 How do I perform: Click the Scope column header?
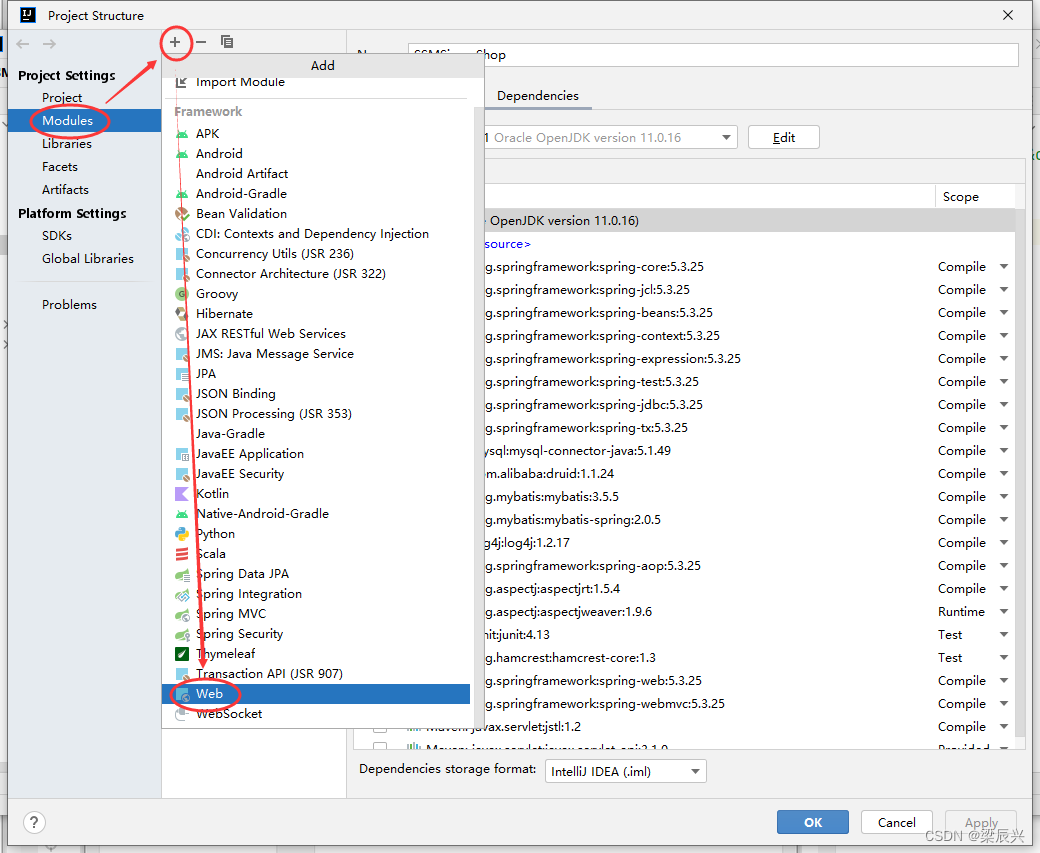tap(975, 197)
